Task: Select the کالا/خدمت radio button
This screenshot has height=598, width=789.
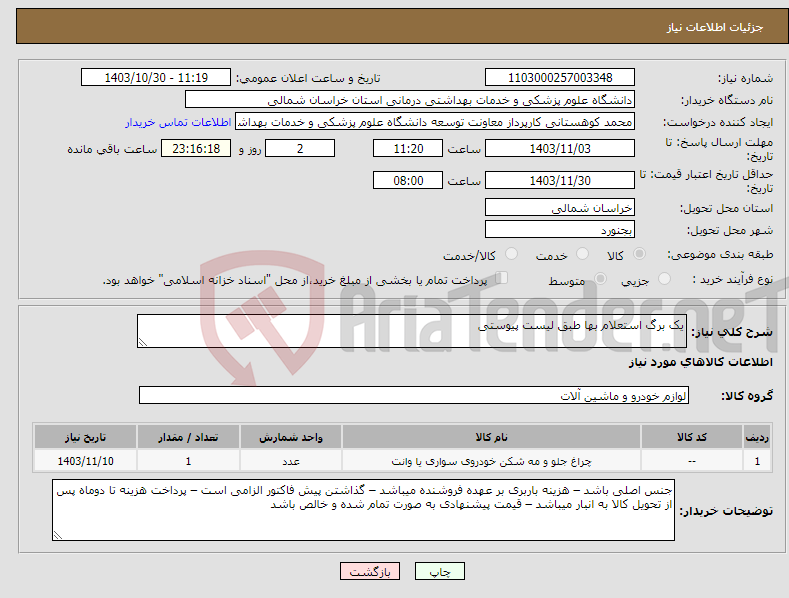Action: point(511,254)
